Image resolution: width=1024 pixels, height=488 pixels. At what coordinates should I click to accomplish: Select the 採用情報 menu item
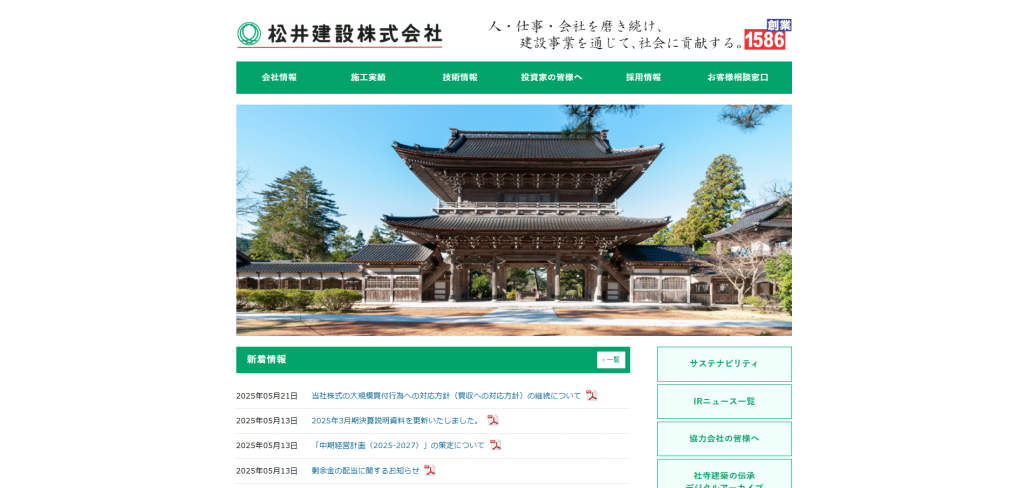click(643, 78)
